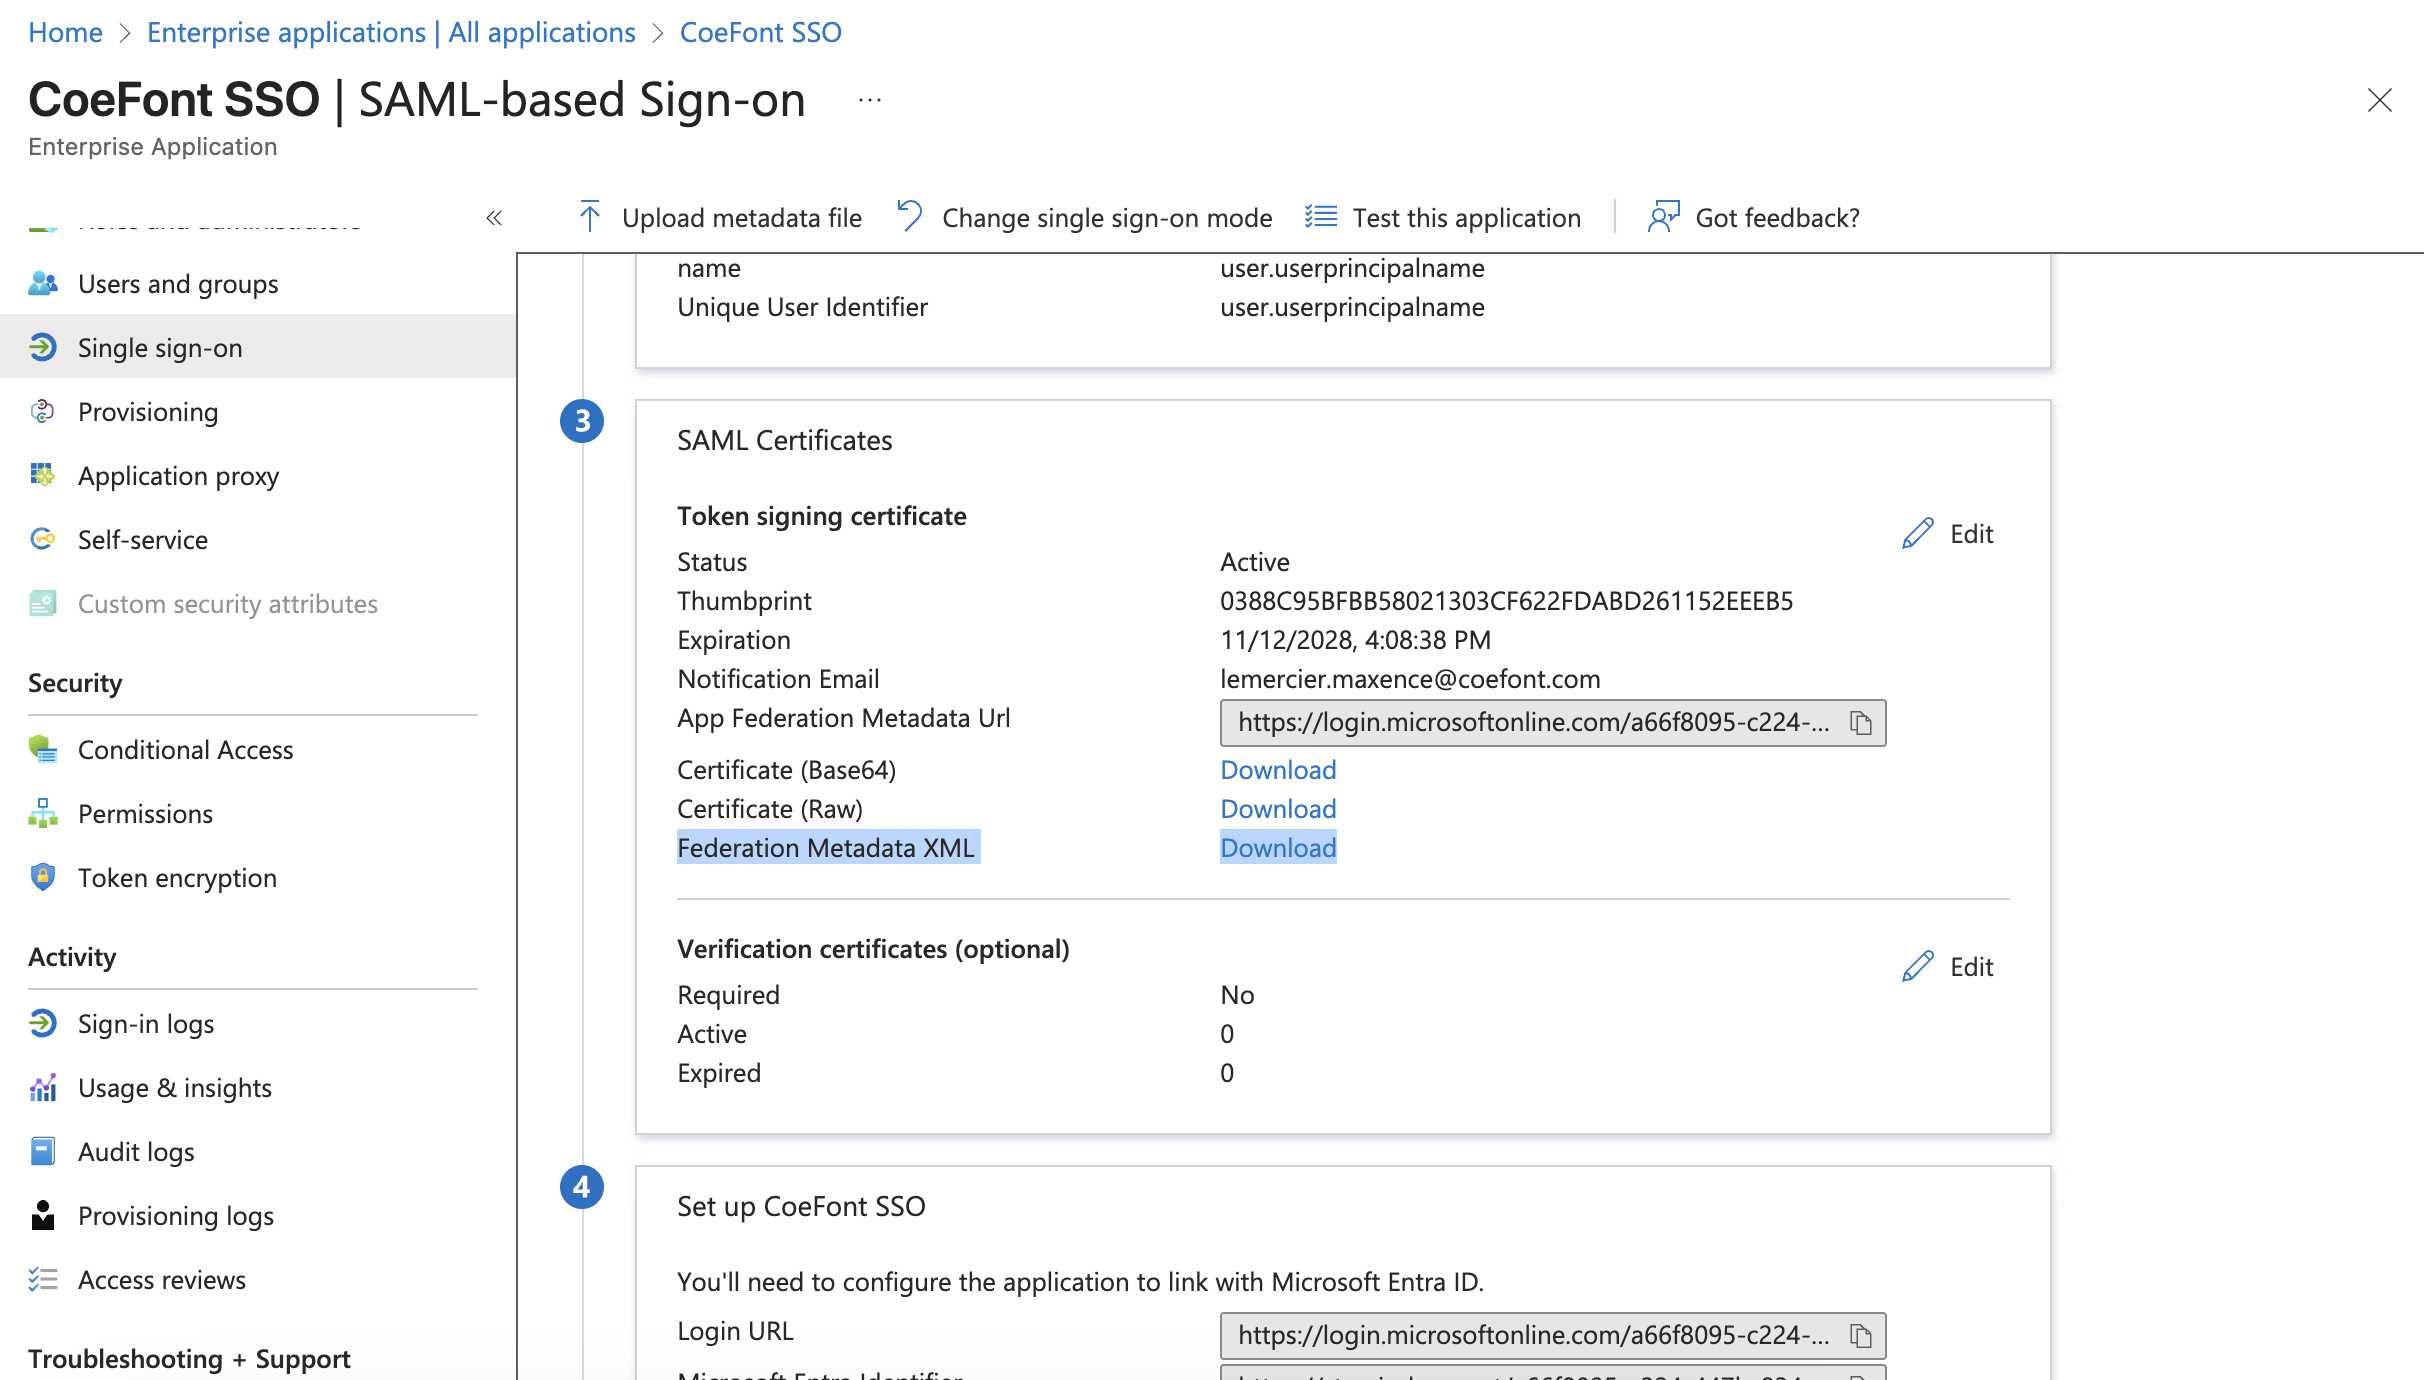The width and height of the screenshot is (2424, 1380).
Task: Click the Got feedback person icon
Action: (x=1664, y=216)
